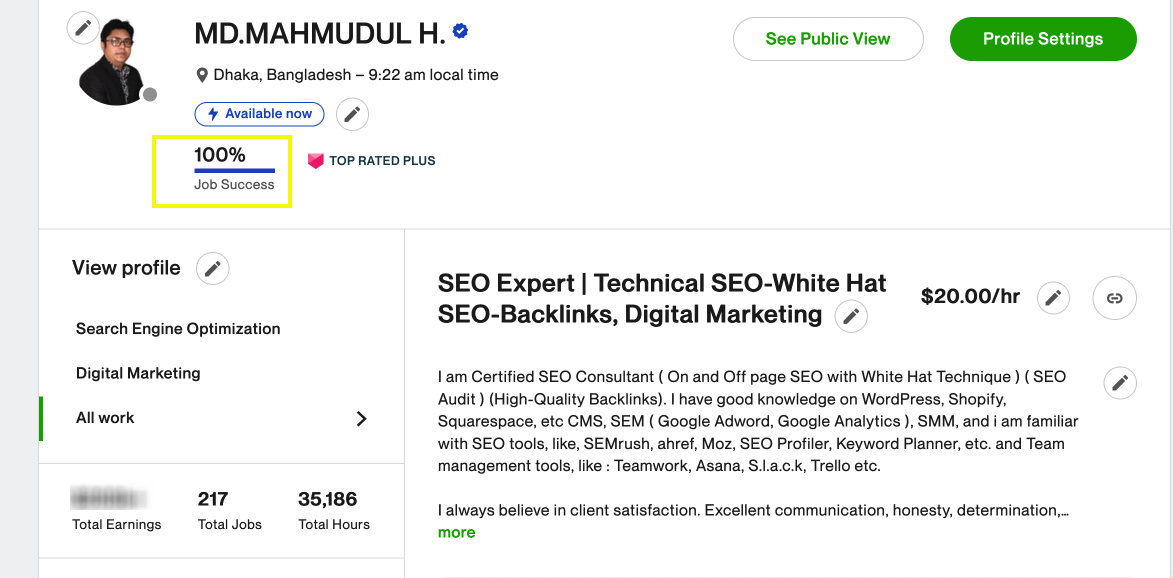Click See Public View button
Viewport: 1173px width, 578px height.
828,39
